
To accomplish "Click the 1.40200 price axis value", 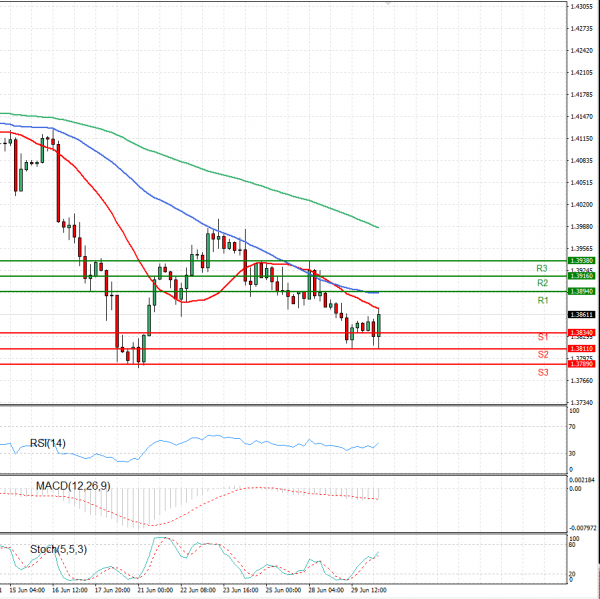I will pyautogui.click(x=581, y=205).
